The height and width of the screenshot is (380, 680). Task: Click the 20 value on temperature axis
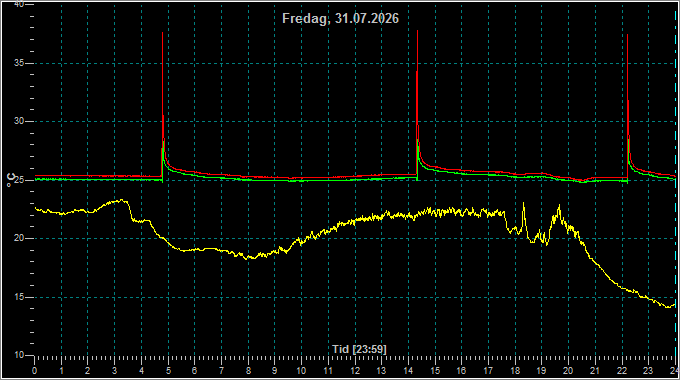[x=19, y=238]
